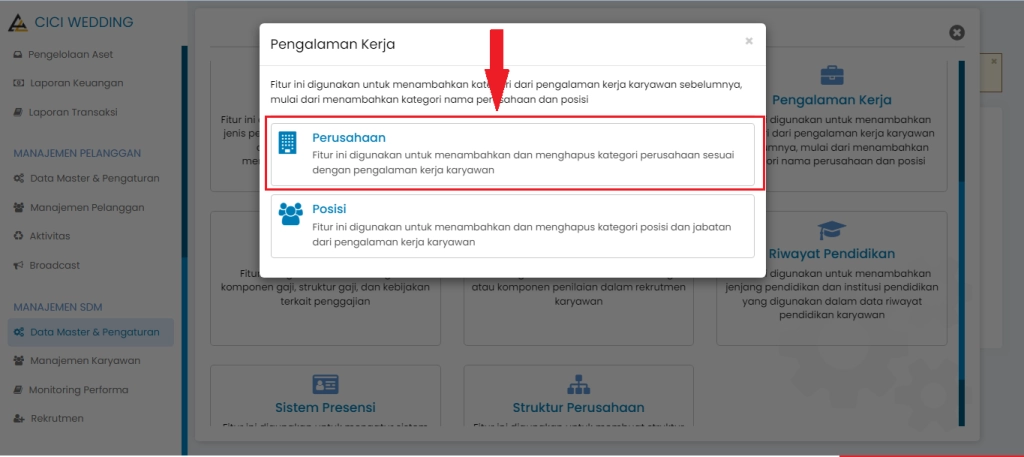Image resolution: width=1024 pixels, height=457 pixels.
Task: Click the sidebar vertical scrollbar
Action: (184, 250)
